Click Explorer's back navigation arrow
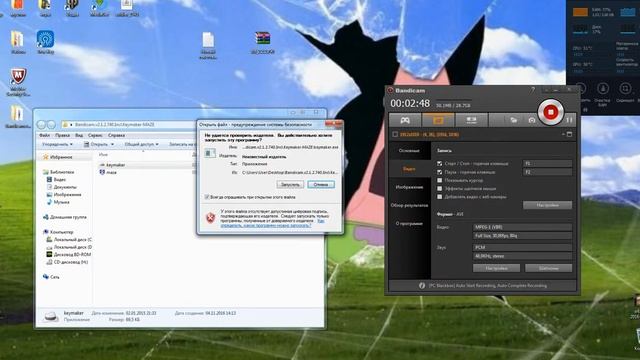Viewport: 640px width, 360px height. (x=42, y=124)
